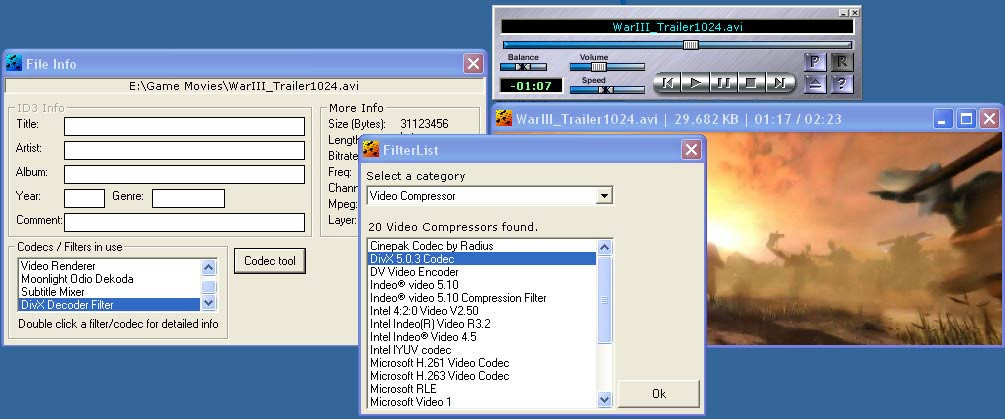Viewport: 1005px width, 419px height.
Task: Click the size value 31123456
Action: 424,124
